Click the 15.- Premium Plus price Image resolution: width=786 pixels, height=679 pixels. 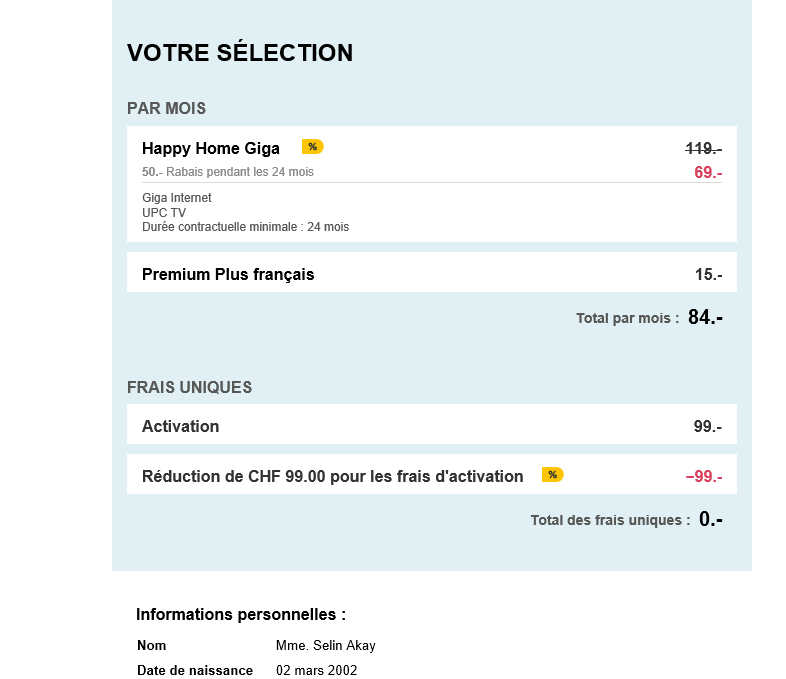coord(708,274)
